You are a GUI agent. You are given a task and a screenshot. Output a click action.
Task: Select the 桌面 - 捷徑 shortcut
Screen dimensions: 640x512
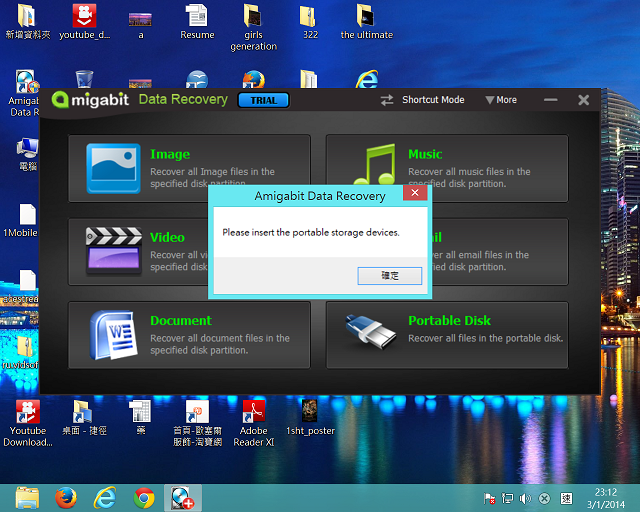(84, 418)
